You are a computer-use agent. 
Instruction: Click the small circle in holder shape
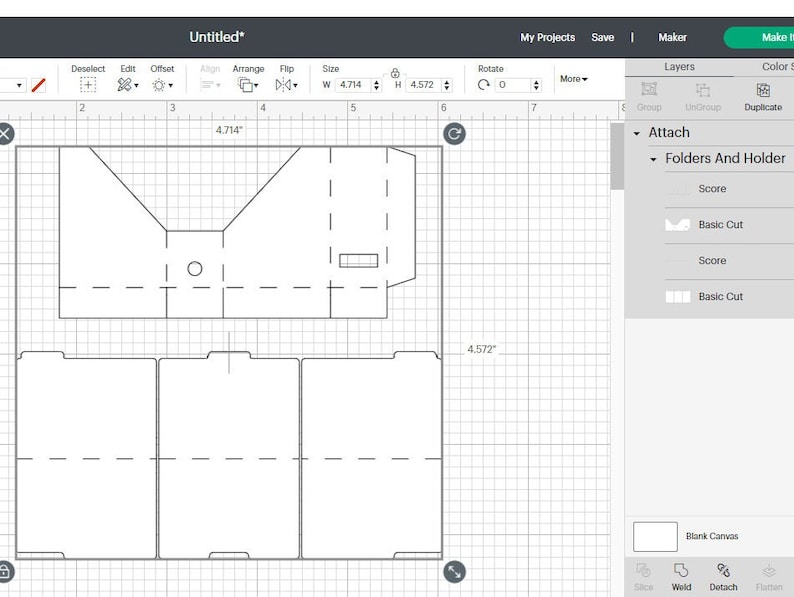195,268
